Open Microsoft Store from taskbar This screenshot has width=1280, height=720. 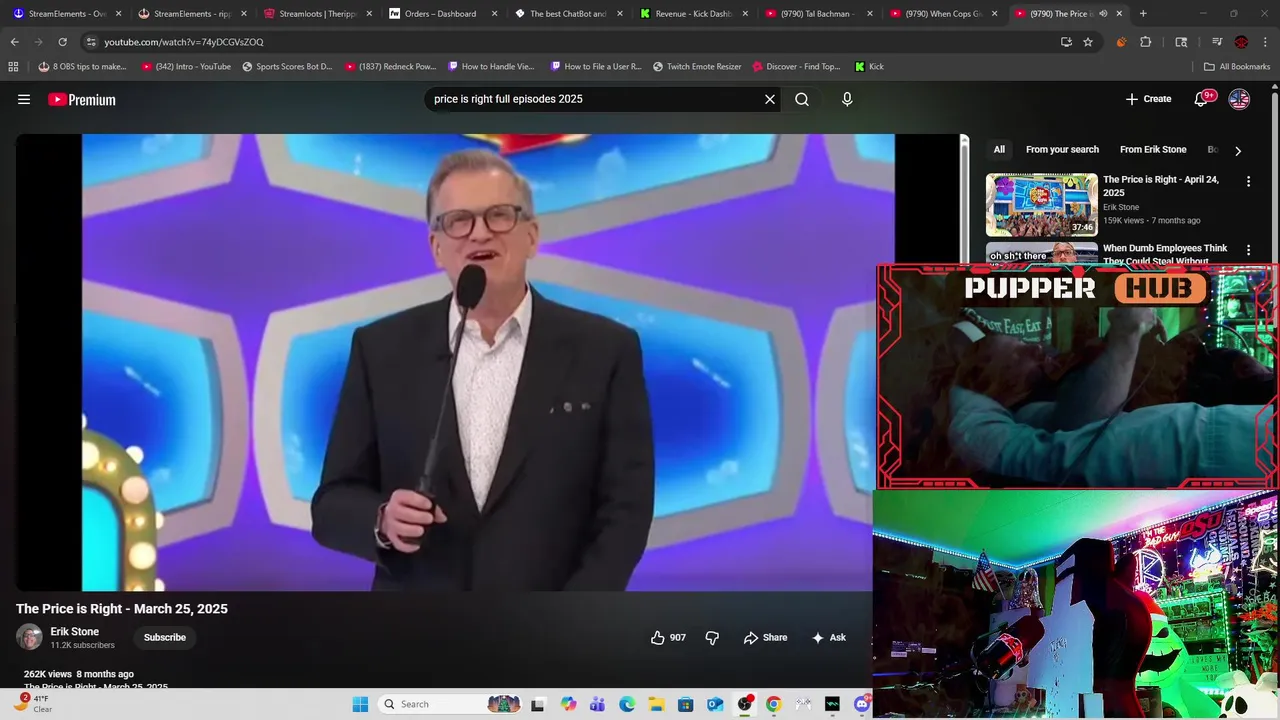pyautogui.click(x=686, y=704)
